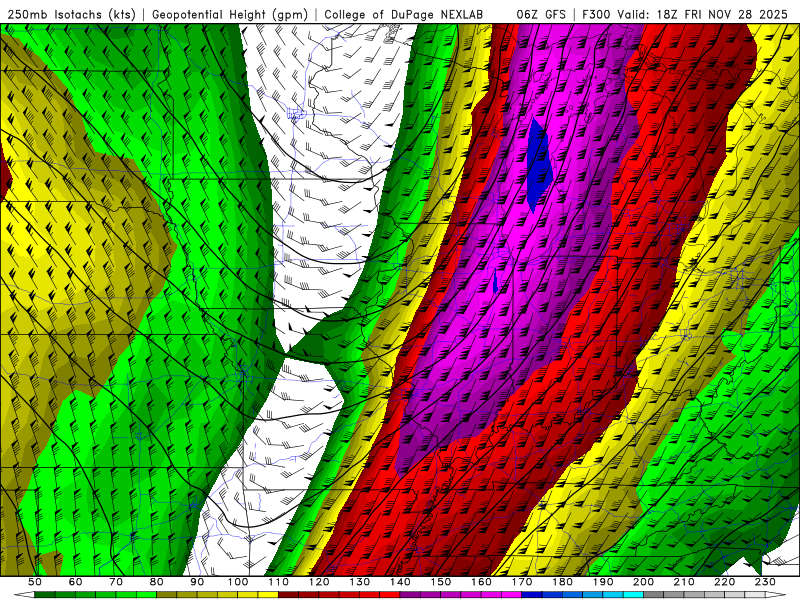Click the colorbar label '190'
The image size is (800, 600).
[x=603, y=582]
